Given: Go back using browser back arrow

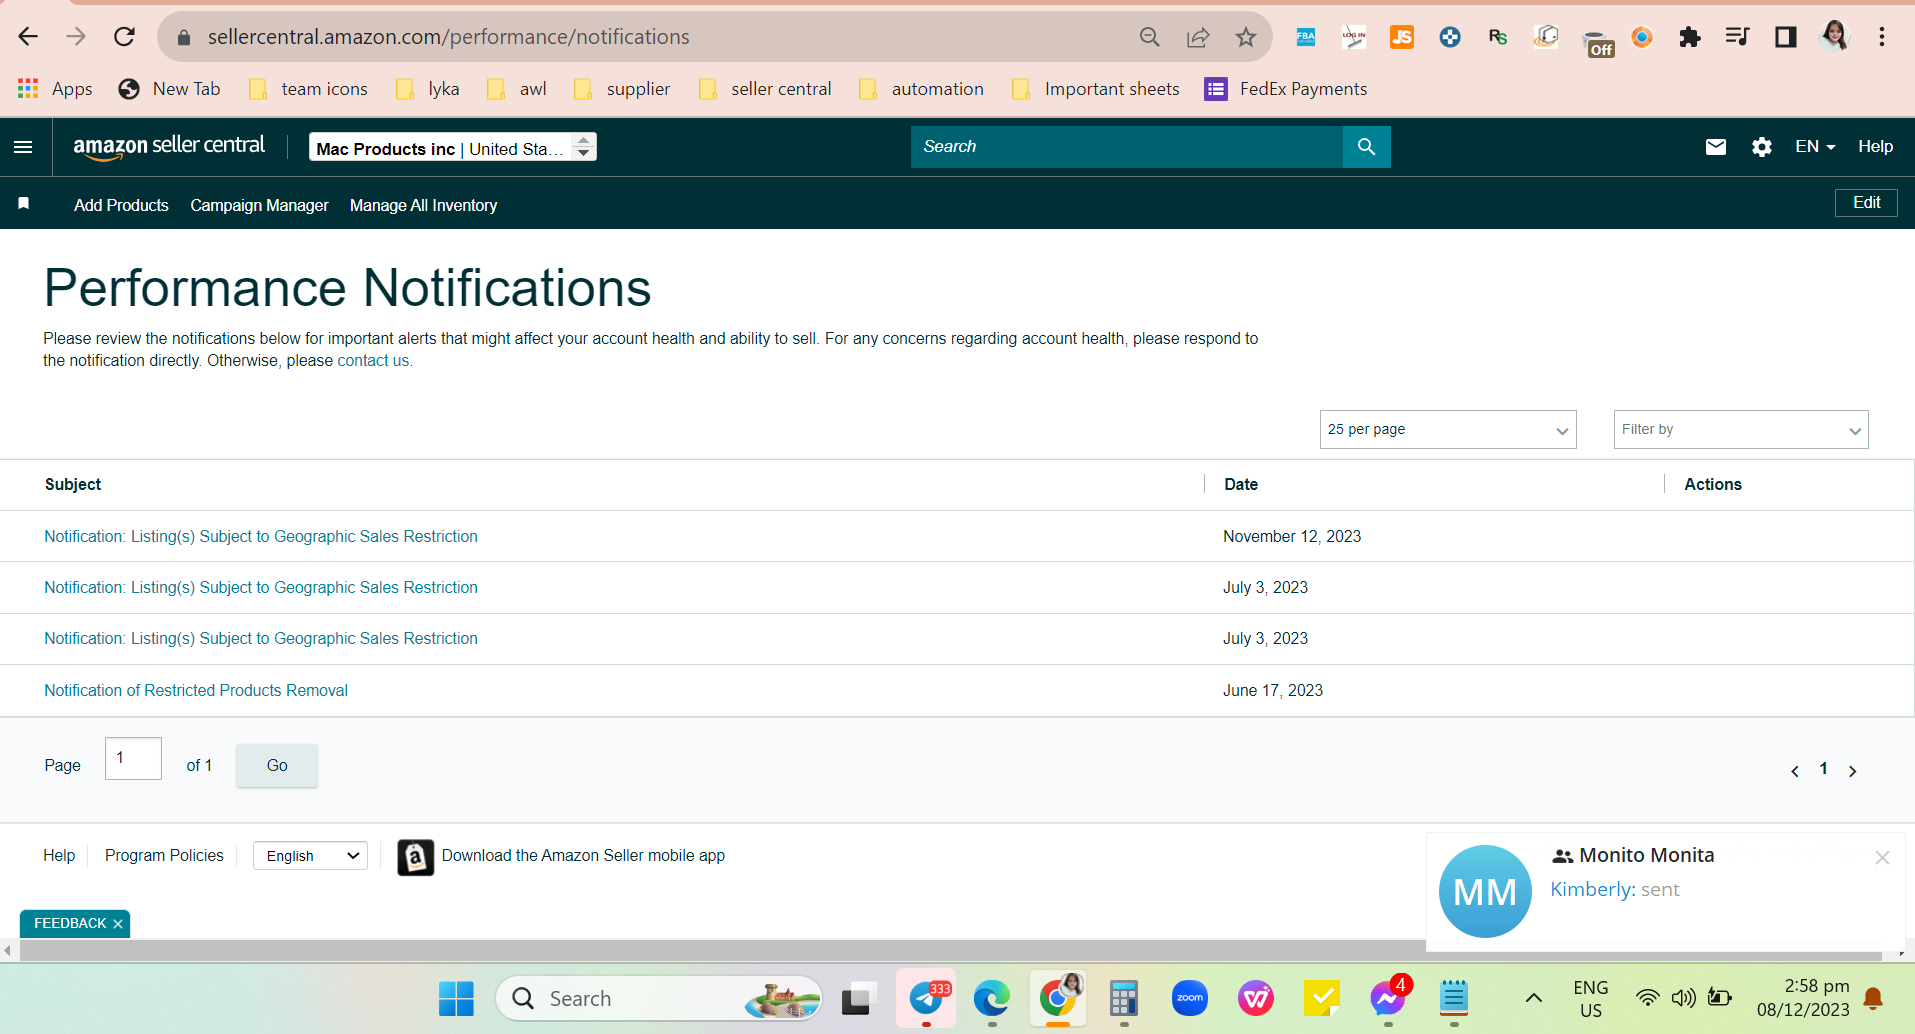Looking at the screenshot, I should (x=28, y=37).
